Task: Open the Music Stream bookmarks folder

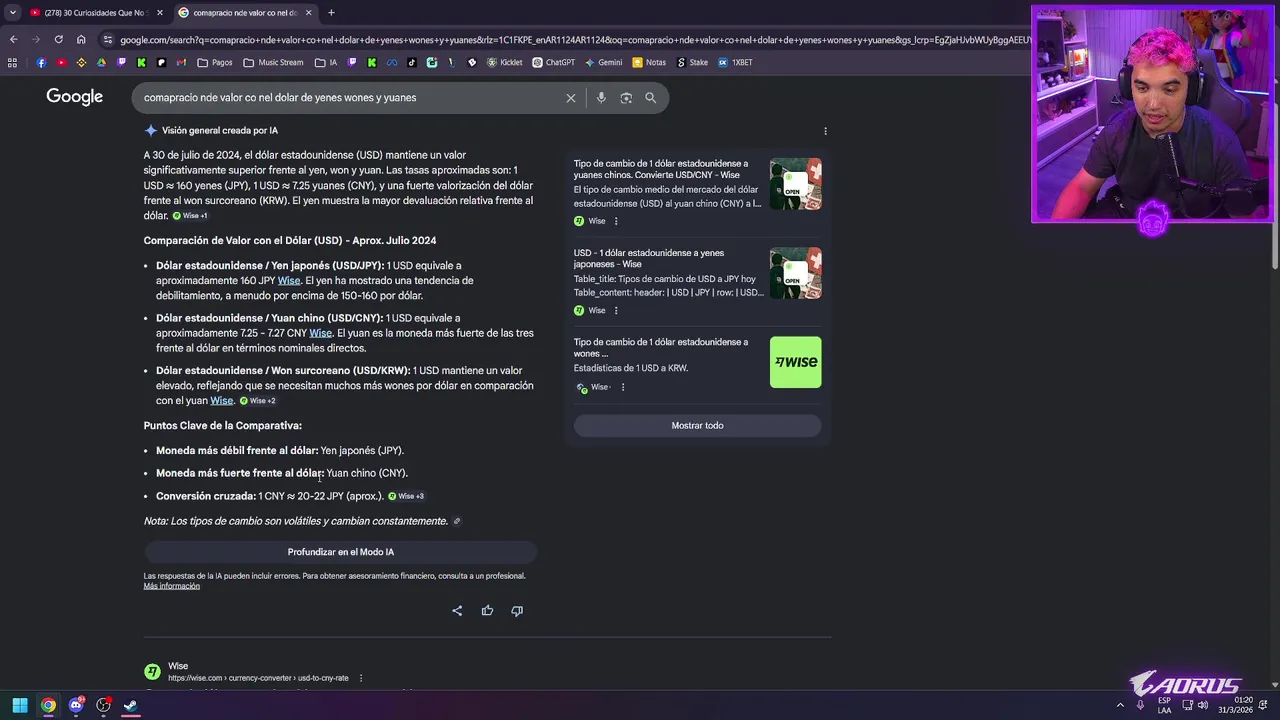Action: [273, 62]
